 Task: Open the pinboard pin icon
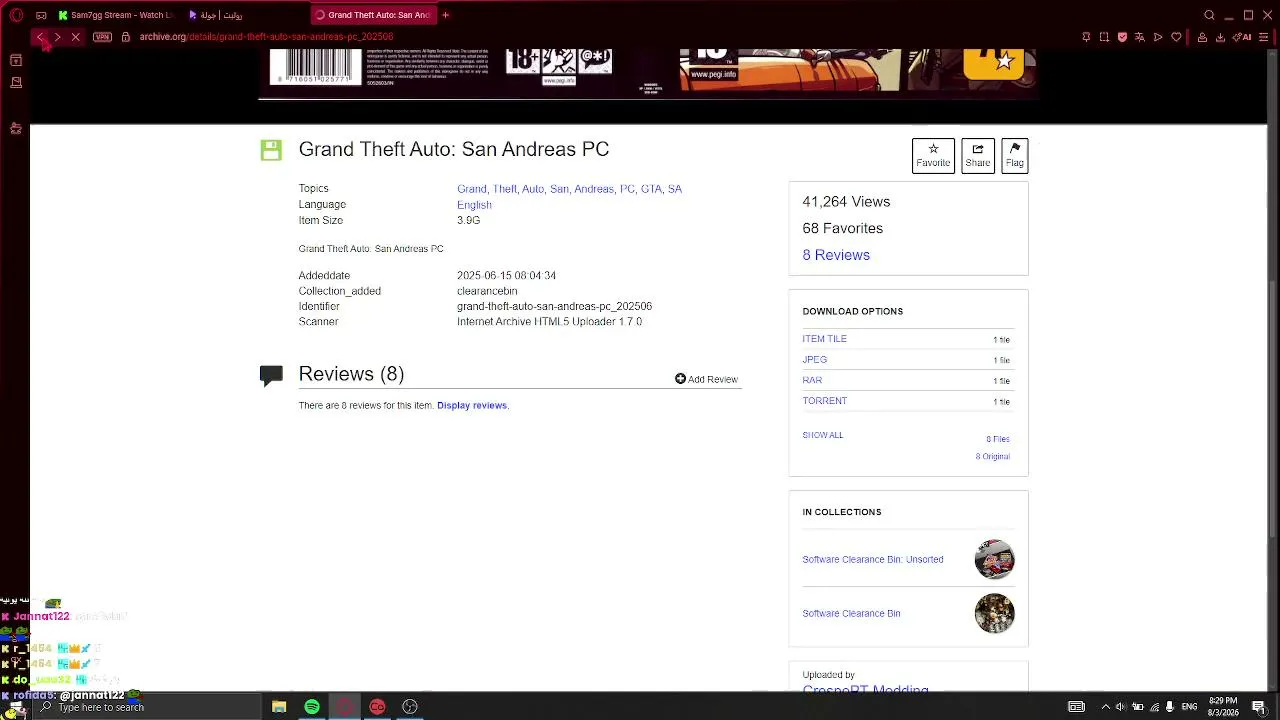pos(1086,37)
